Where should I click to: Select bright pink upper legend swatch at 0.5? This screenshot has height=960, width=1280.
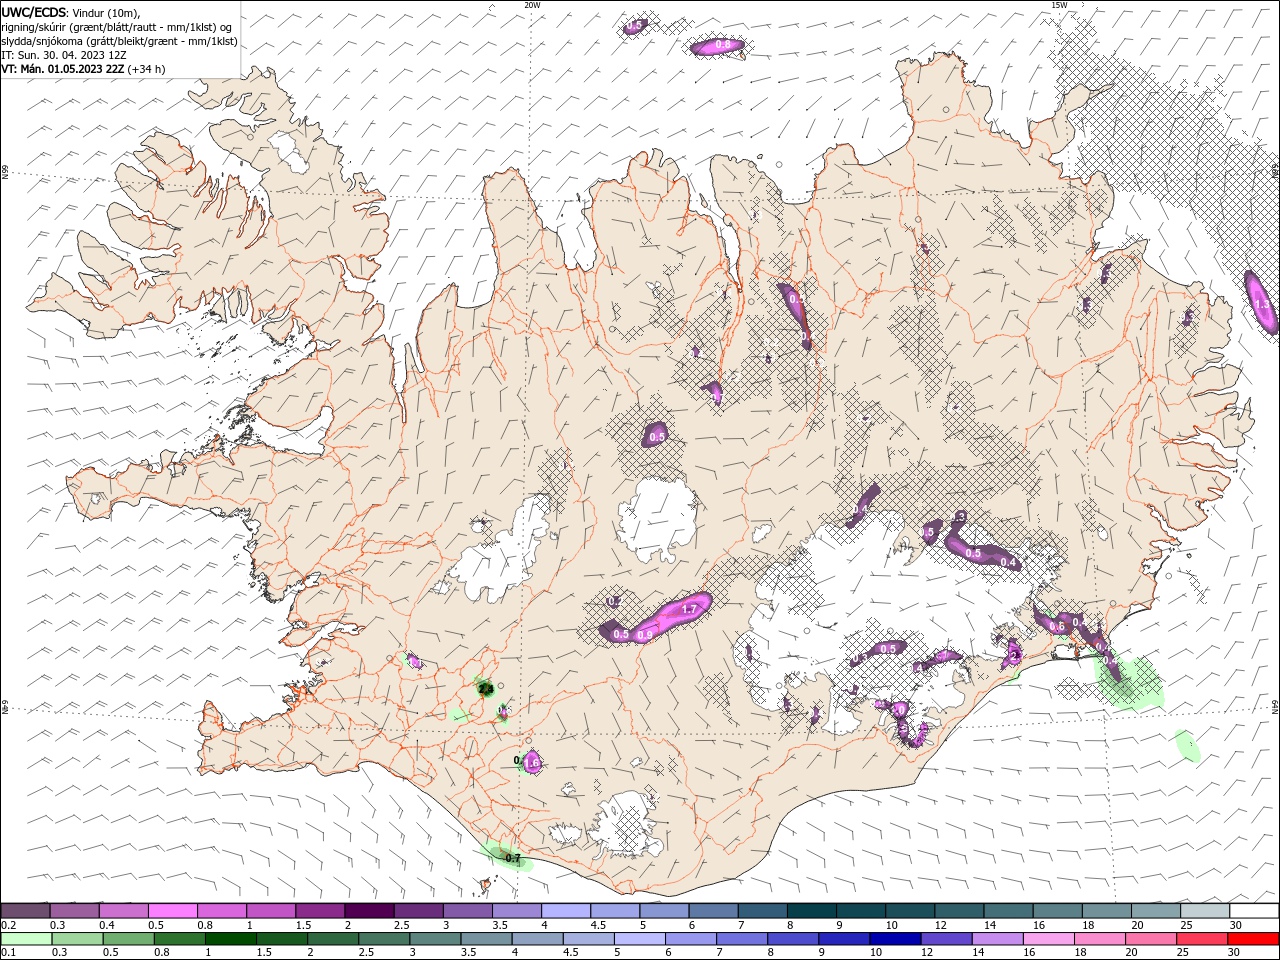point(172,910)
